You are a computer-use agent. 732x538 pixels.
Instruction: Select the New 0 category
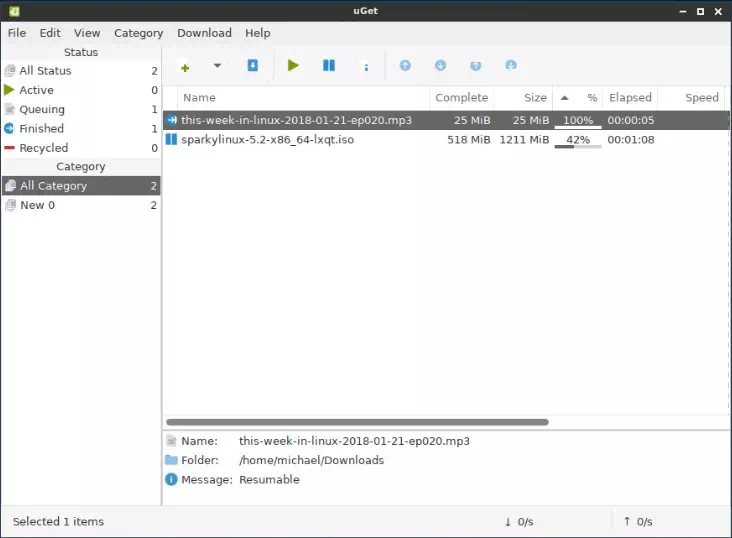click(37, 205)
